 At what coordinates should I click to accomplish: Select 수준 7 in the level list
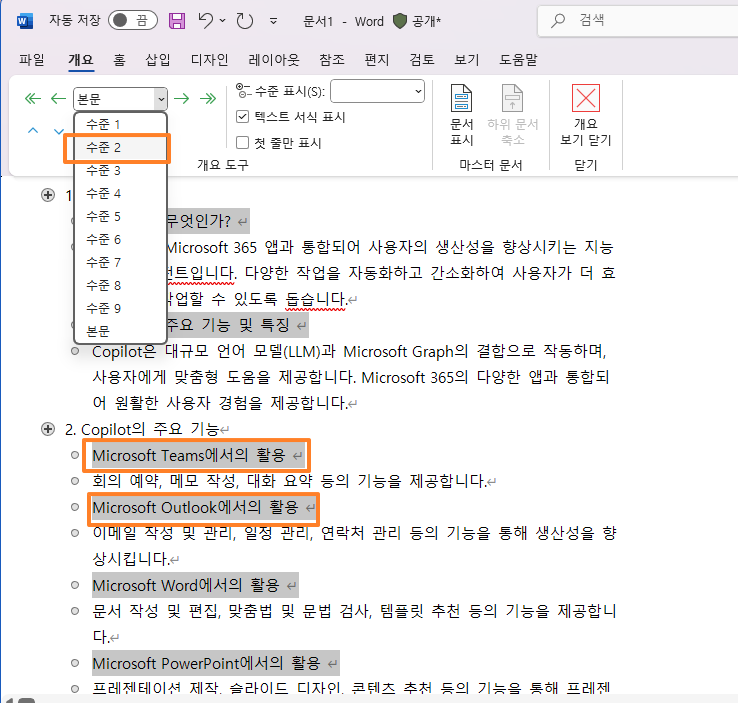point(120,262)
